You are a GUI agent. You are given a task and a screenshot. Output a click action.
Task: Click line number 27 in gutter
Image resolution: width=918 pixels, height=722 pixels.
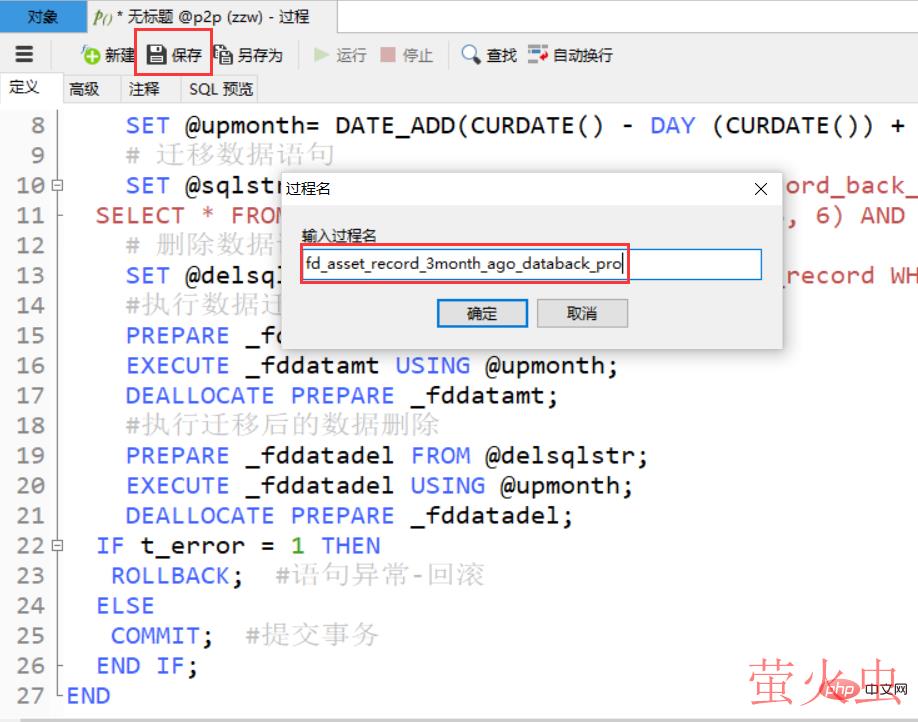pos(30,696)
